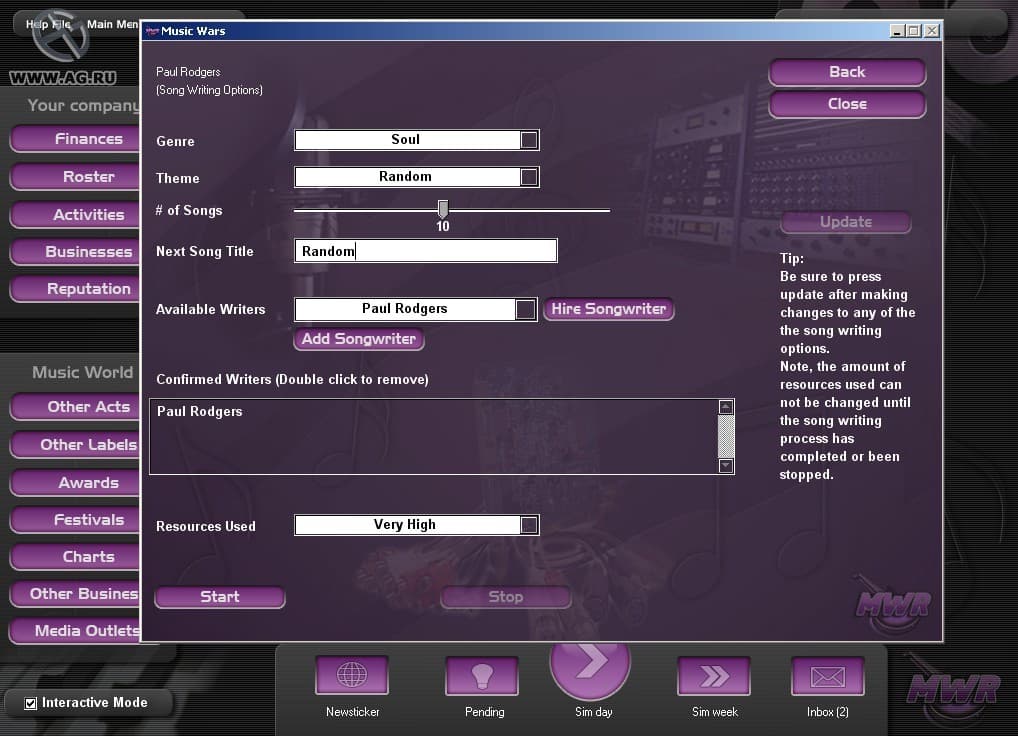Open the Festivals section
The width and height of the screenshot is (1018, 736).
coord(77,520)
